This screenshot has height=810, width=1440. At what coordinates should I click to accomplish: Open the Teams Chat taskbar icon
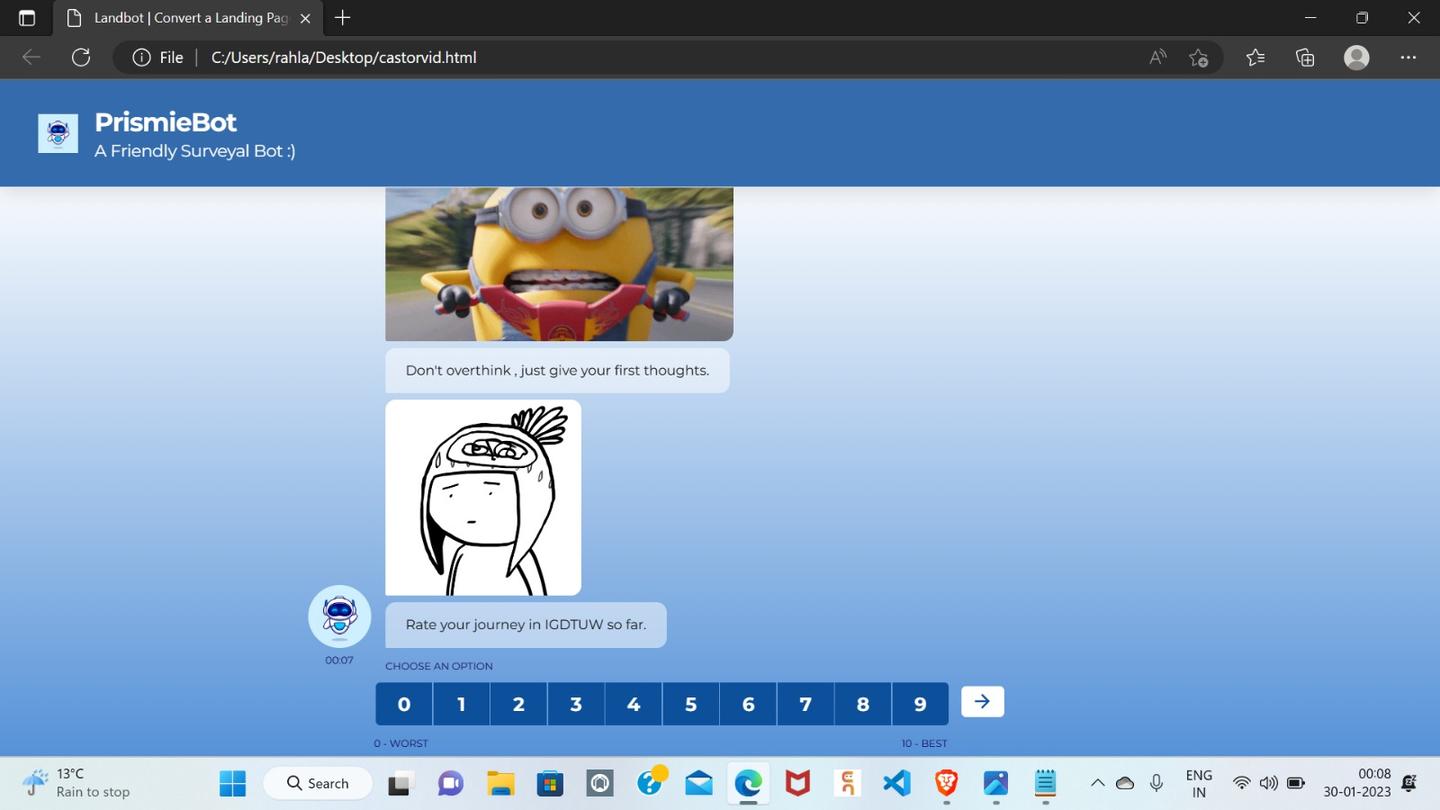coord(451,783)
